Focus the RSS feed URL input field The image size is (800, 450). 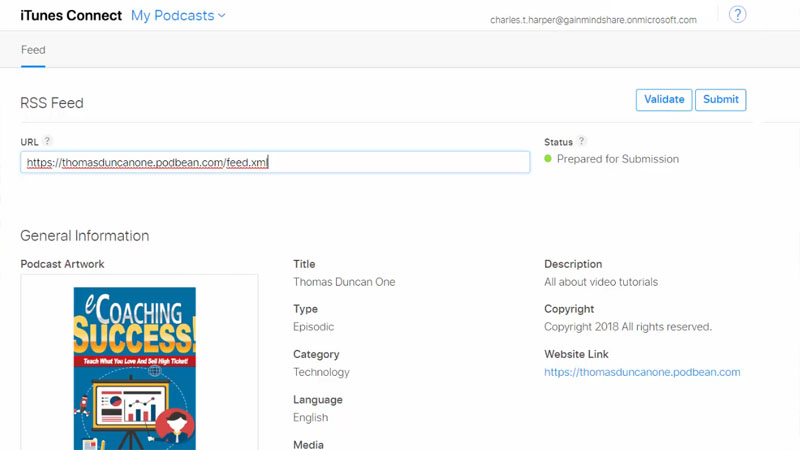pos(275,162)
